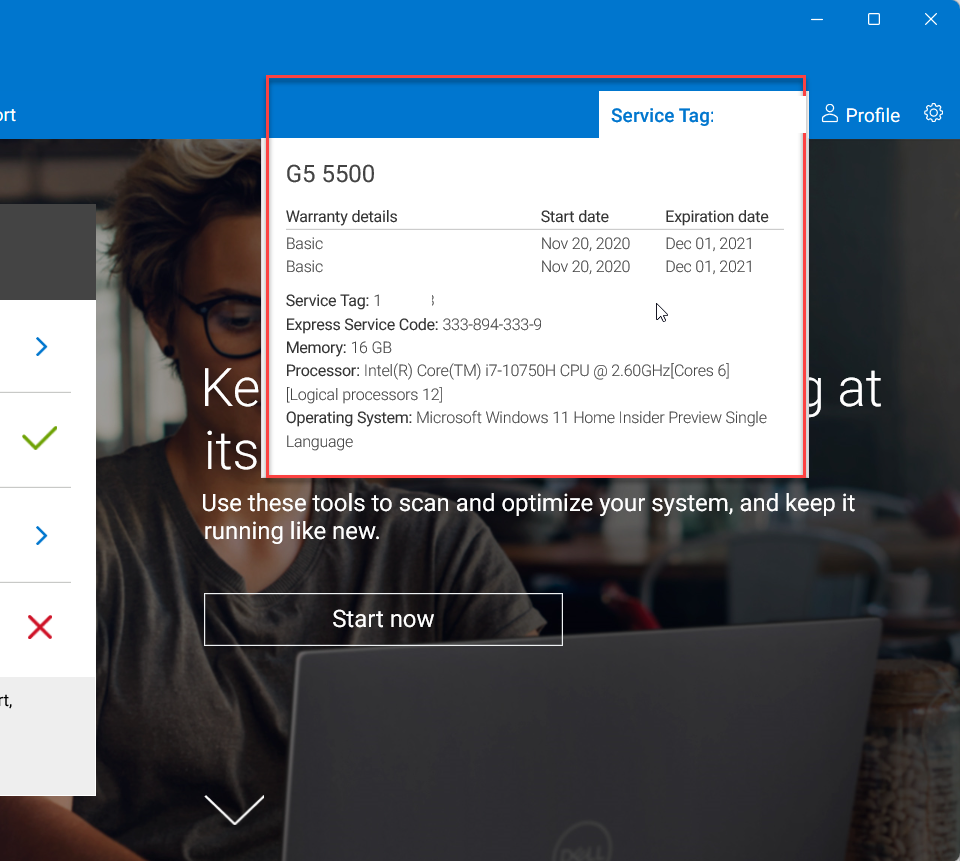
Task: Click the Profile person icon
Action: point(829,113)
